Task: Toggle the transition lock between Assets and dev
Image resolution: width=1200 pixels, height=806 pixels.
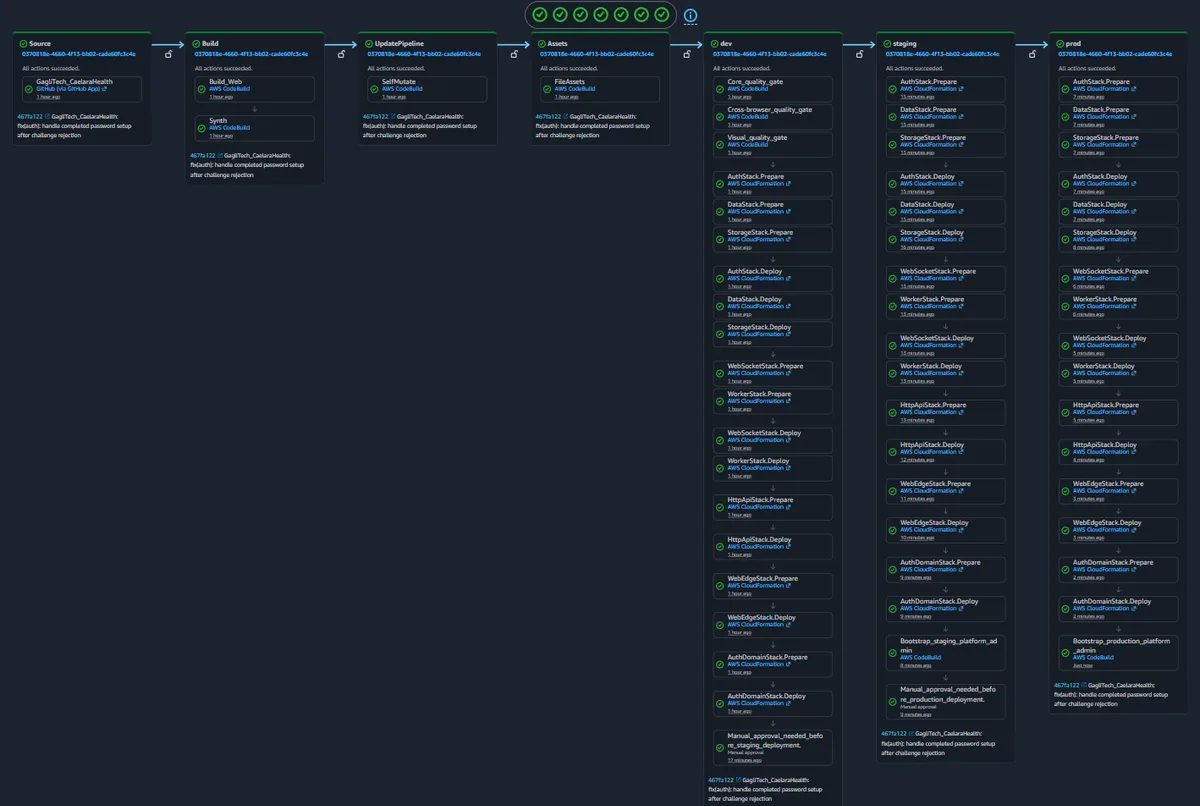Action: click(x=687, y=54)
